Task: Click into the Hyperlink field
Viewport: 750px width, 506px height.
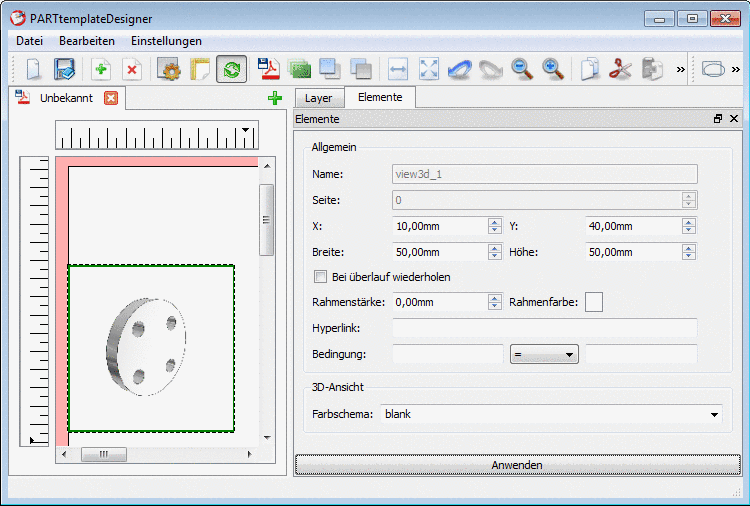Action: coord(544,328)
